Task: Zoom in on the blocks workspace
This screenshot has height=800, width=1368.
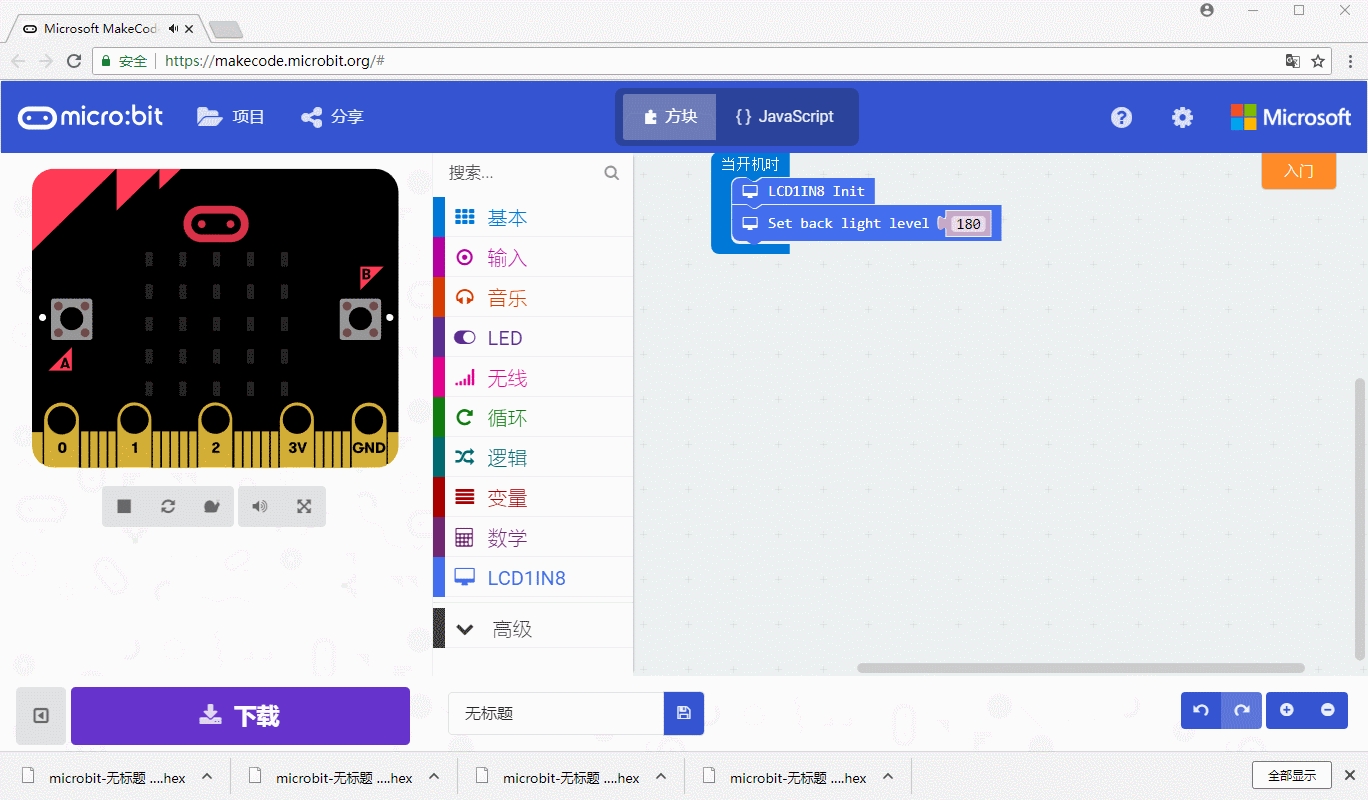Action: (x=1286, y=710)
